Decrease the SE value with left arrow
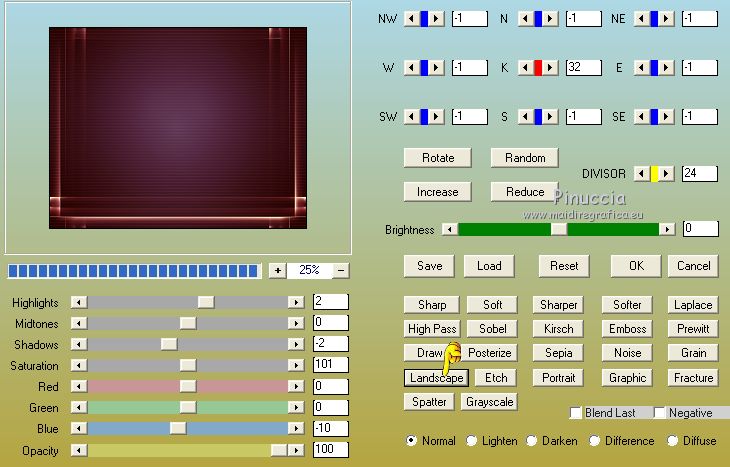Viewport: 730px width, 467px height. point(642,116)
